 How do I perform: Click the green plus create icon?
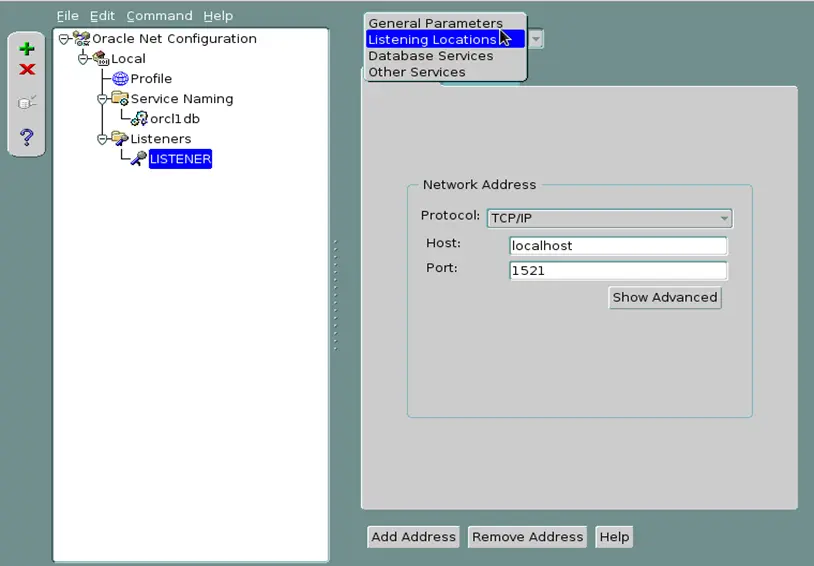[27, 49]
